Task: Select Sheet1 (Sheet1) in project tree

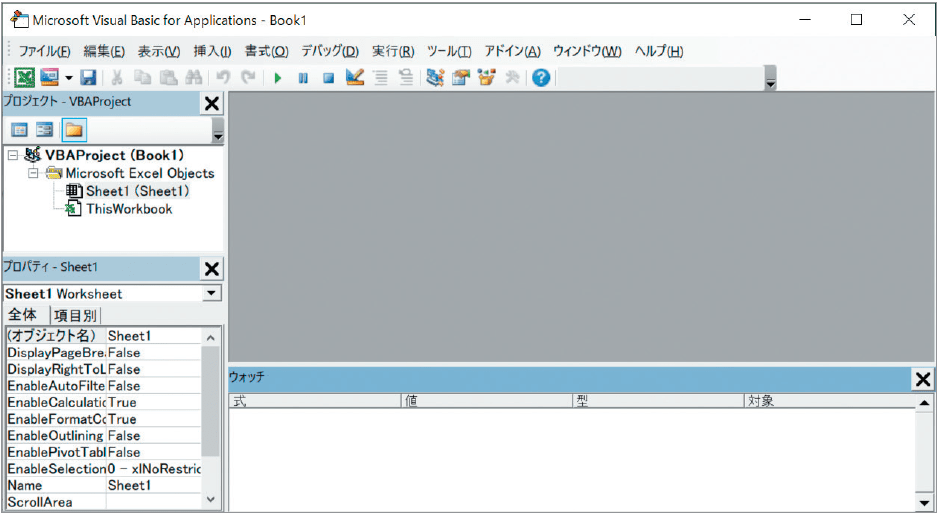Action: coord(138,191)
